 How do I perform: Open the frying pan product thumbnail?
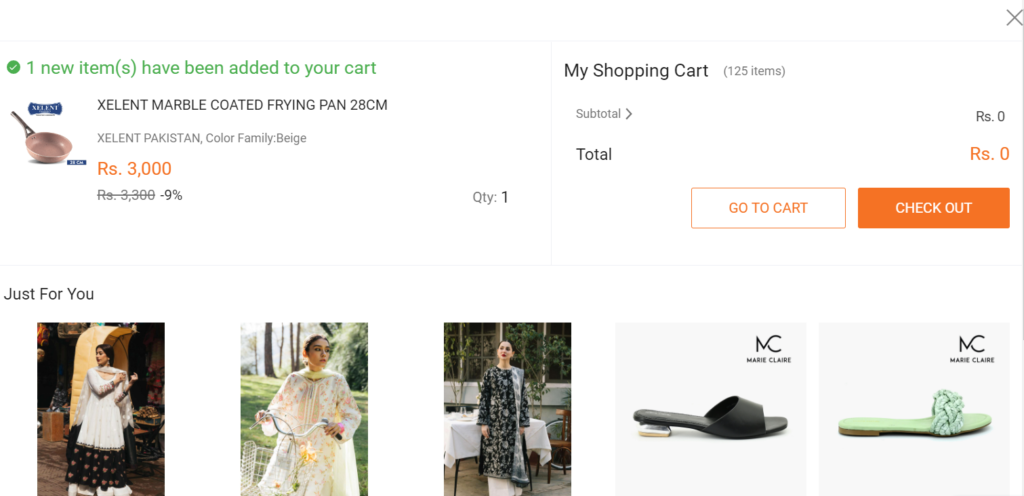tap(48, 133)
